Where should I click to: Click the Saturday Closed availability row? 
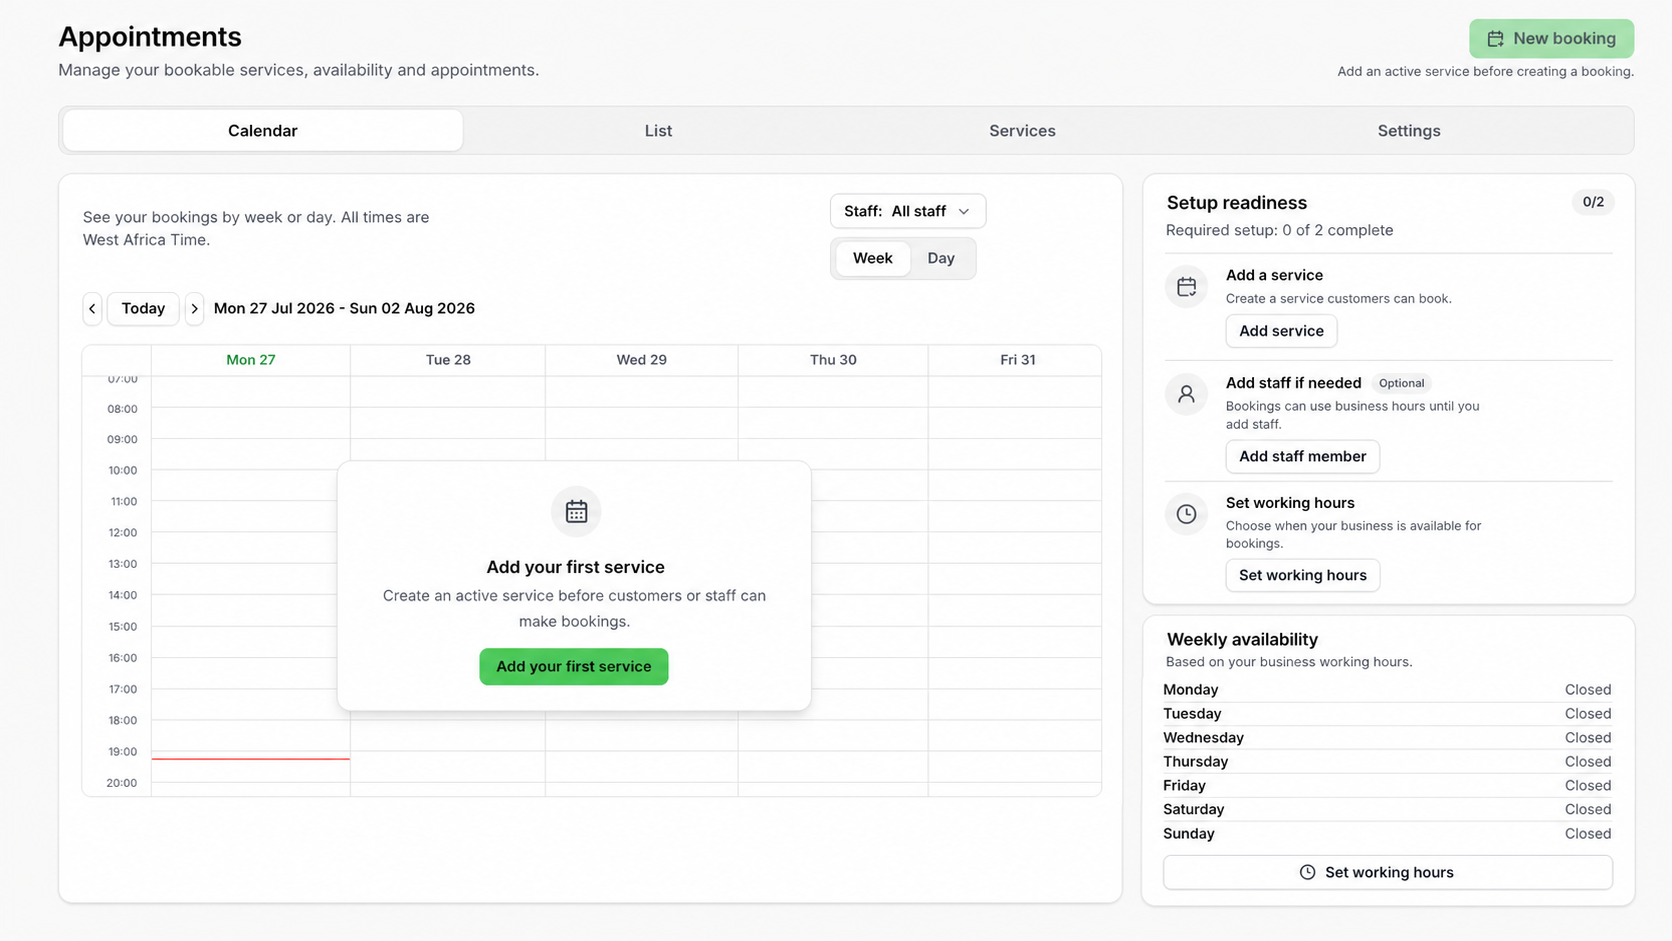[1387, 810]
